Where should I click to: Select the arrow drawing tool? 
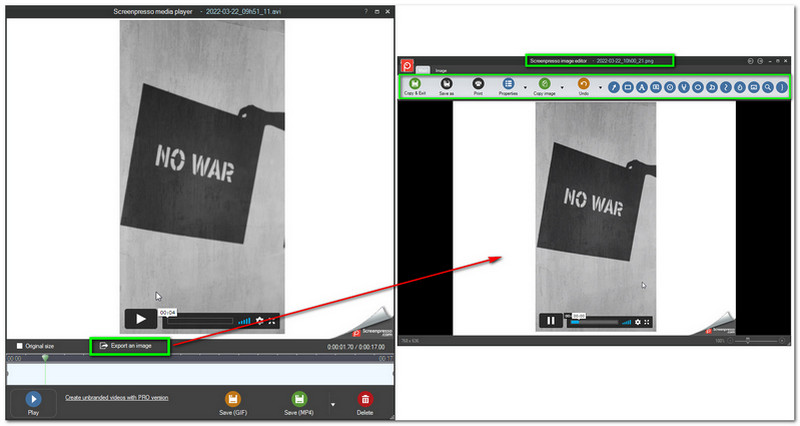(x=614, y=87)
